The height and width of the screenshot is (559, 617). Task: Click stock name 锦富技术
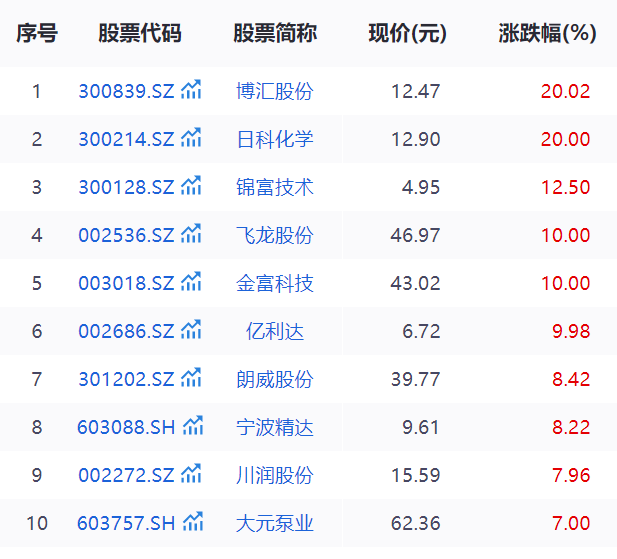pos(275,187)
